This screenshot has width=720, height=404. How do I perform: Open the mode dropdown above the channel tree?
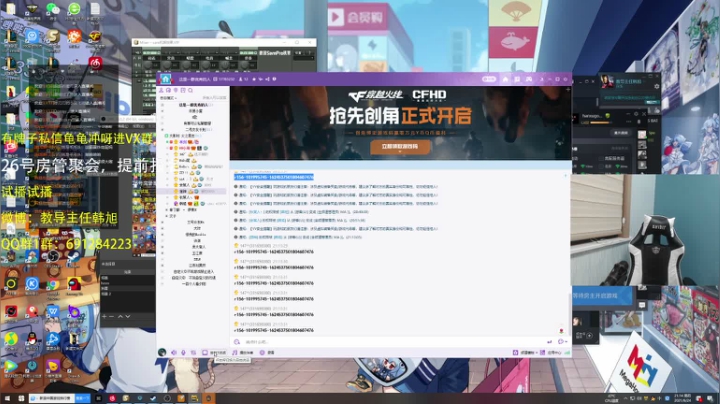pos(169,98)
